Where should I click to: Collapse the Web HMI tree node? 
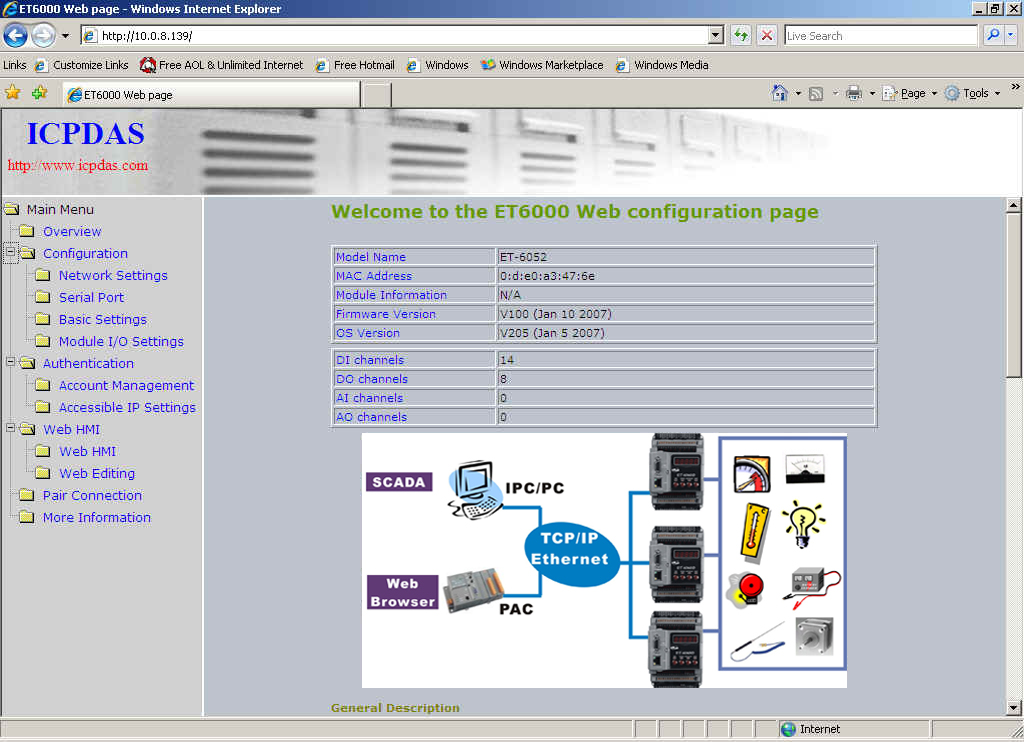point(10,427)
